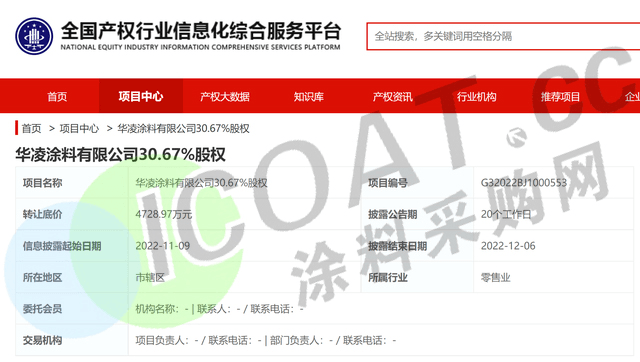The image size is (640, 362).
Task: Click the 华凌涂料有限公司30.67%股权 breadcrumb entry
Action: [x=183, y=129]
